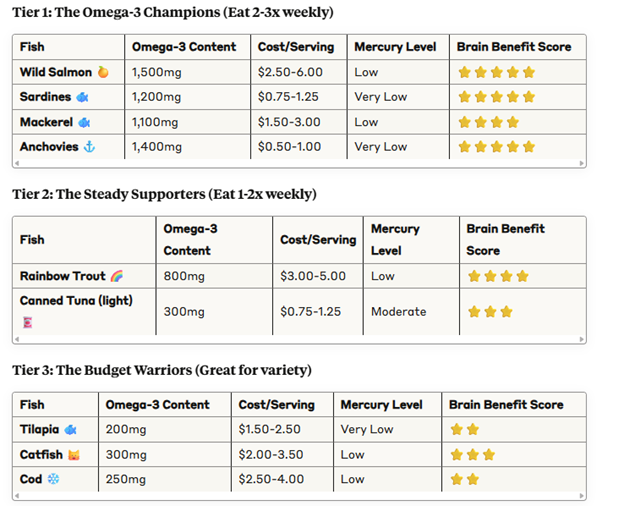Click the fish emoji beside Mackerel
Screen dimensions: 624x506
tap(84, 122)
